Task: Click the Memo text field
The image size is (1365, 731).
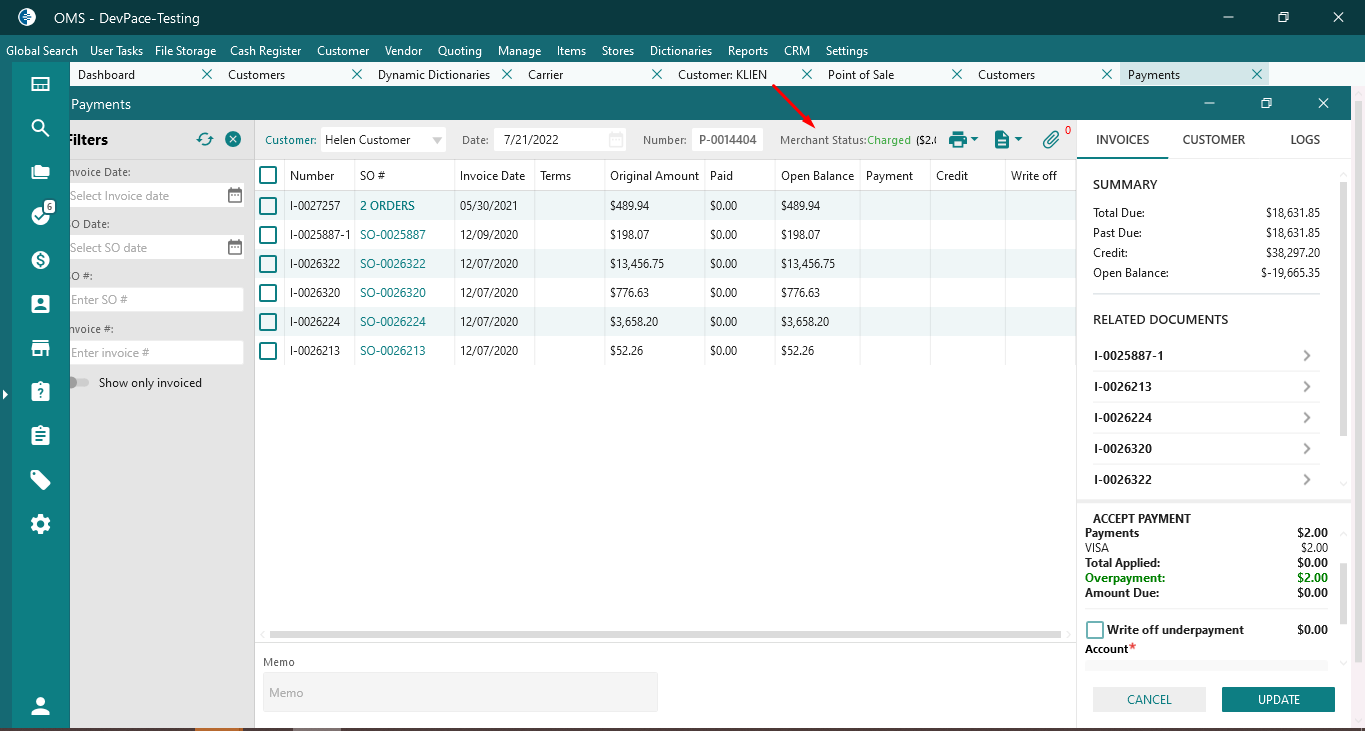Action: tap(460, 692)
